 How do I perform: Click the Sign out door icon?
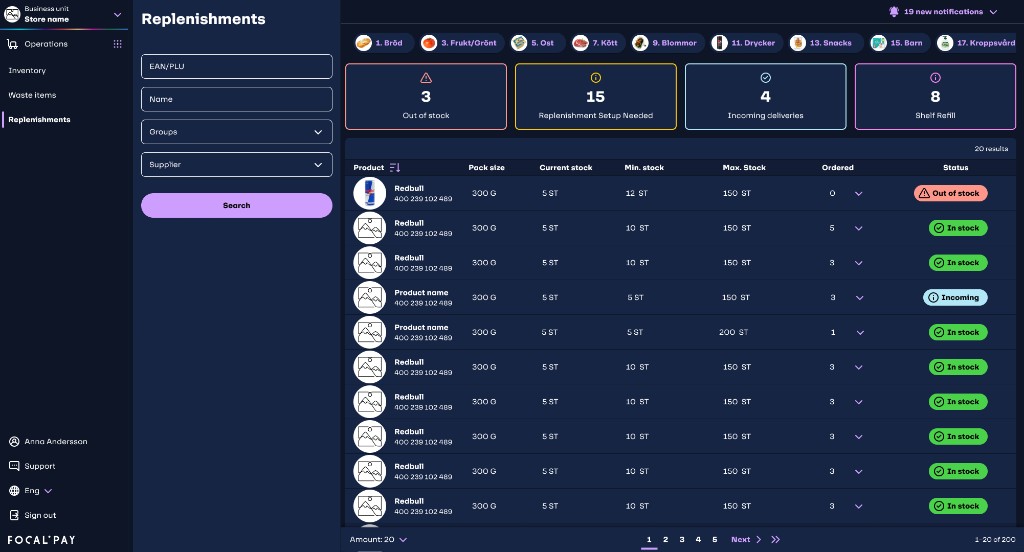pyautogui.click(x=14, y=515)
